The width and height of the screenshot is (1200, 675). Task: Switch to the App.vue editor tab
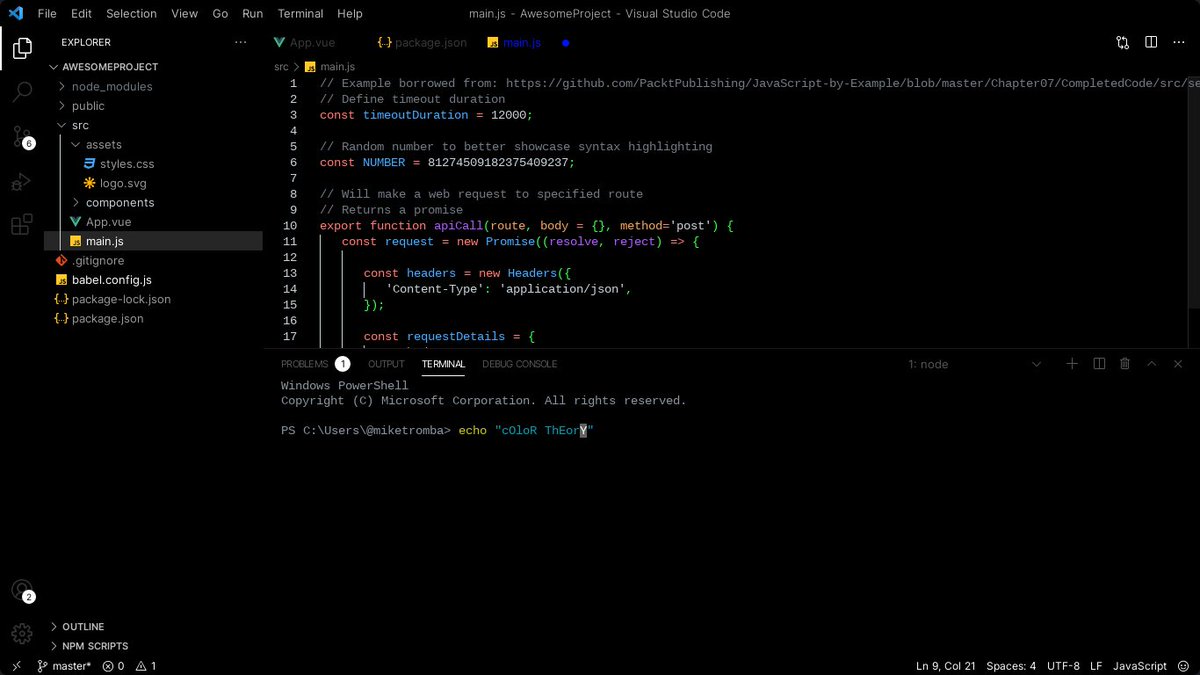pos(305,43)
